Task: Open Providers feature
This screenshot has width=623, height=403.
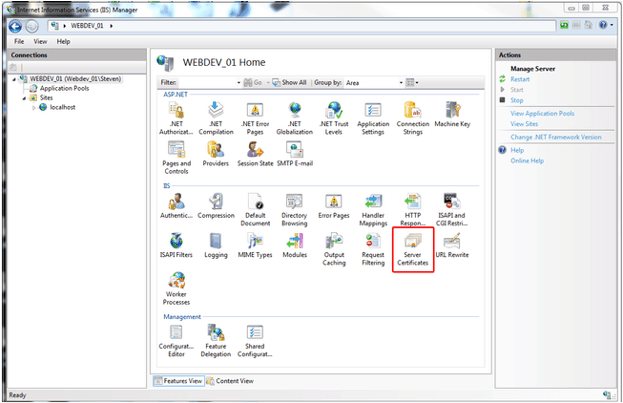Action: pyautogui.click(x=216, y=154)
